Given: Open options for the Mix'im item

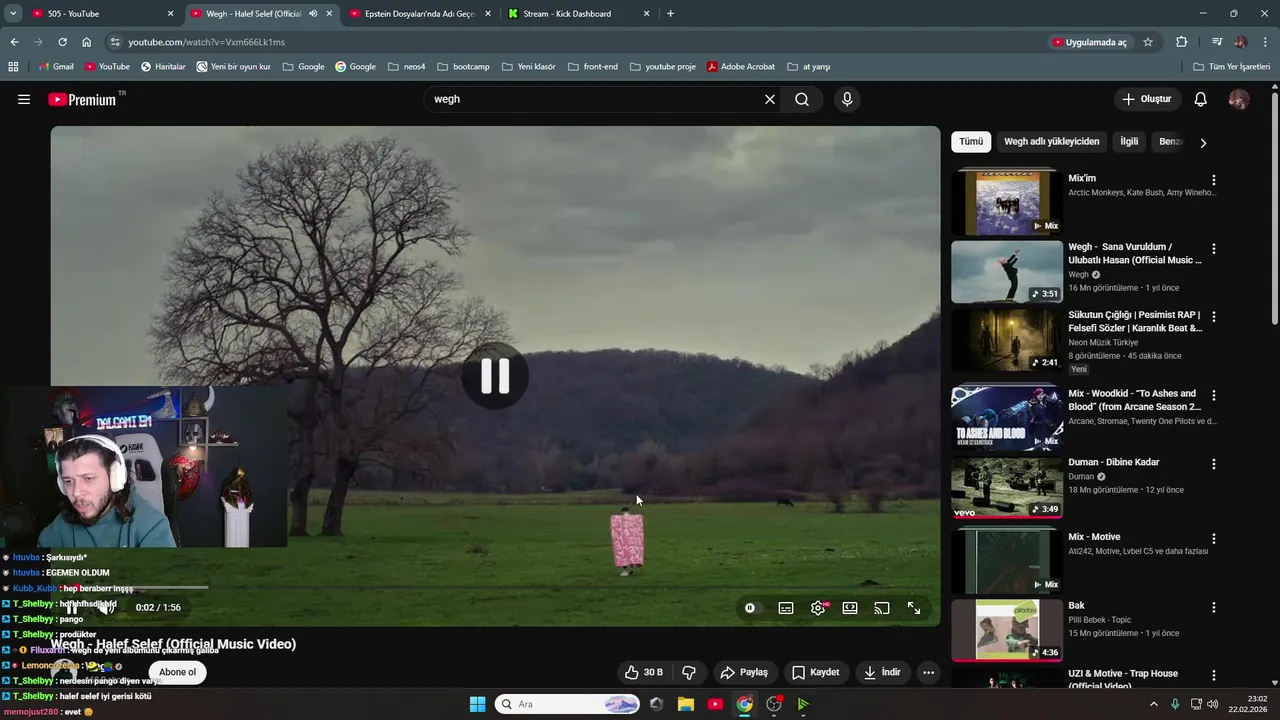Looking at the screenshot, I should tap(1214, 180).
